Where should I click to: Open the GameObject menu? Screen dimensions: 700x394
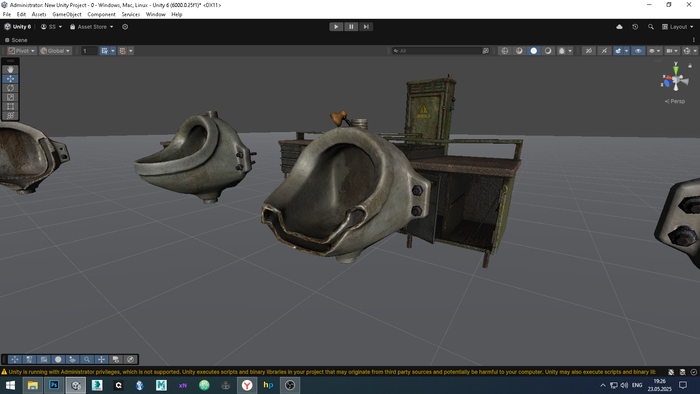pyautogui.click(x=67, y=14)
